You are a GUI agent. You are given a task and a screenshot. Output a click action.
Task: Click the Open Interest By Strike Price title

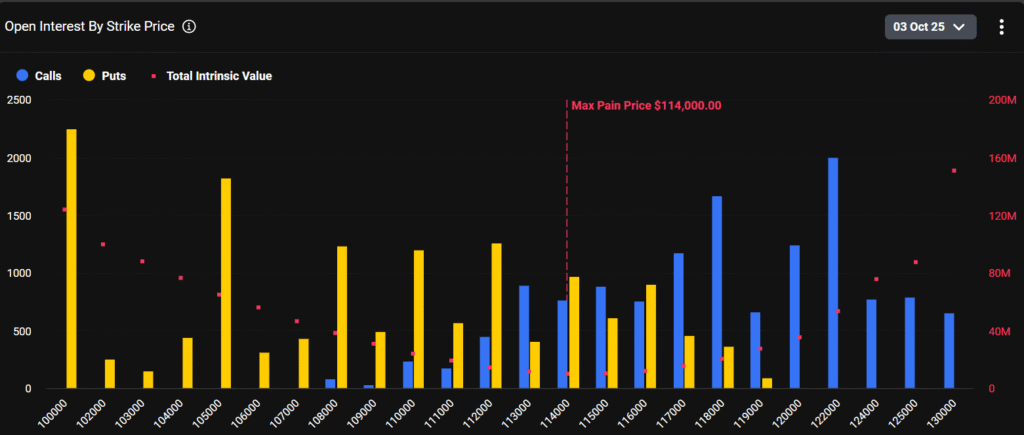tap(90, 27)
